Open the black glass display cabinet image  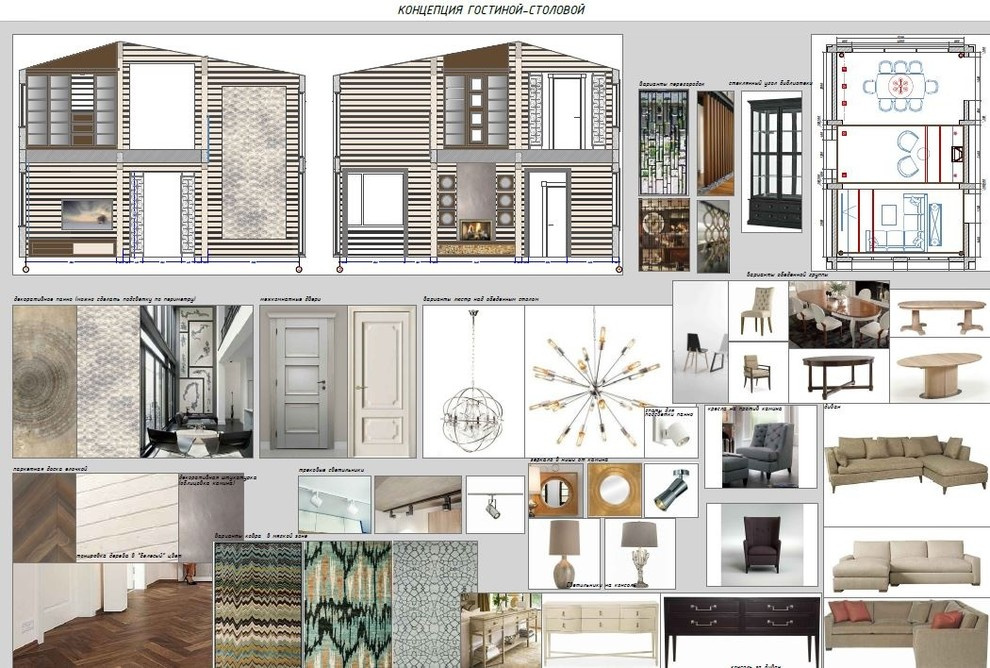771,162
